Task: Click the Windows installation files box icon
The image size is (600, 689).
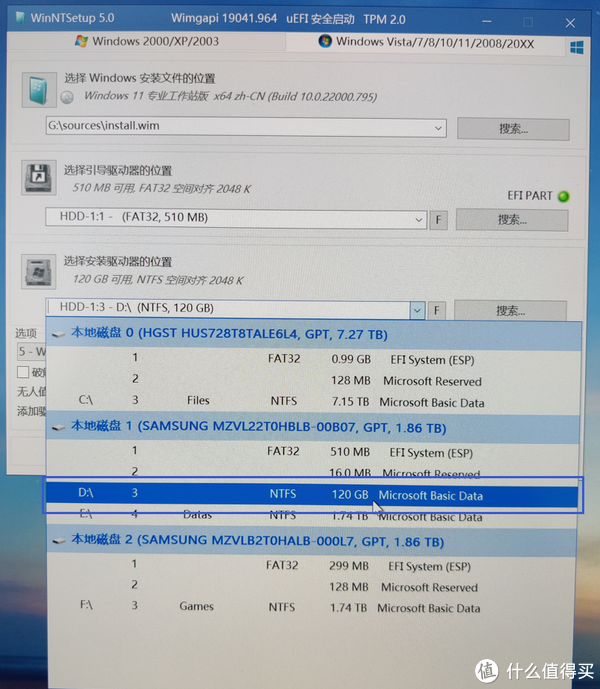Action: 39,90
